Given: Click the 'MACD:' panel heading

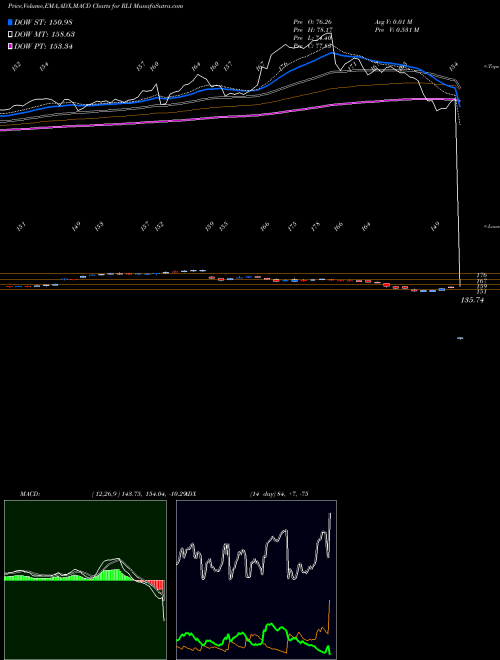Looking at the screenshot, I should [x=30, y=494].
